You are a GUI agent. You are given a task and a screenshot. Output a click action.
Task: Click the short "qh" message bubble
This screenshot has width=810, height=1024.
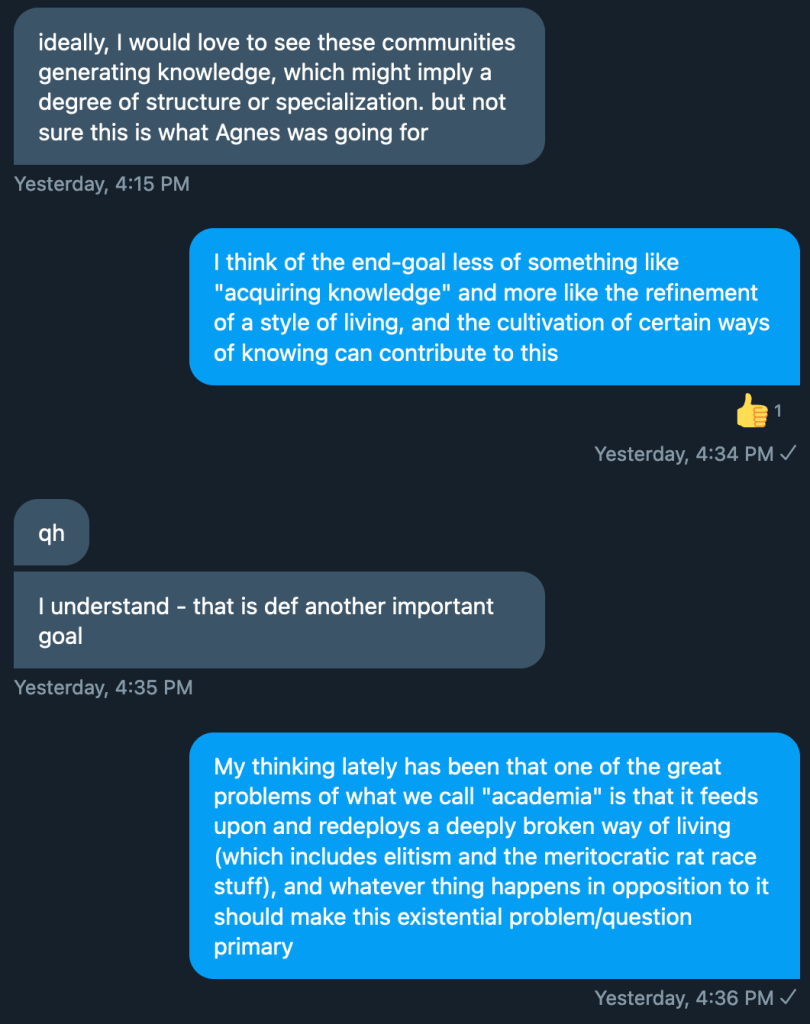[x=51, y=533]
